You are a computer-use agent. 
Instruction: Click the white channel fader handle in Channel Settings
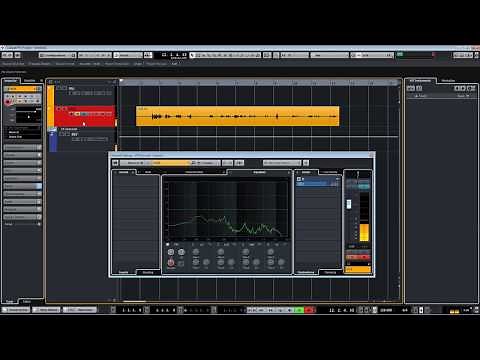(349, 204)
